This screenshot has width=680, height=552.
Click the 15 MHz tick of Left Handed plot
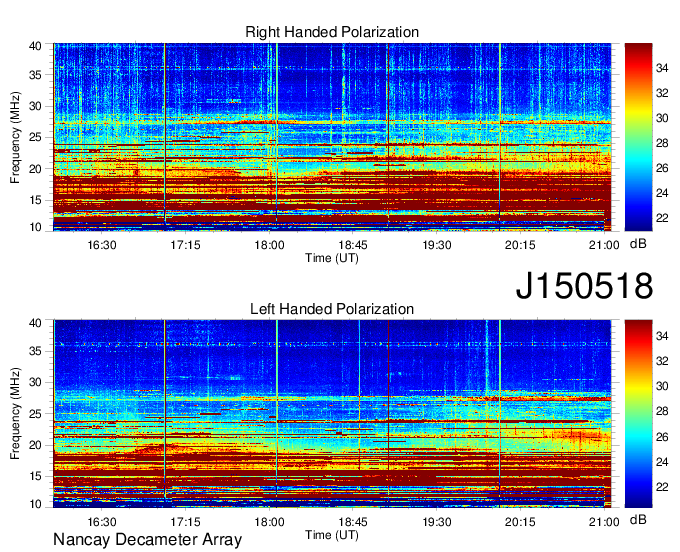[x=35, y=477]
